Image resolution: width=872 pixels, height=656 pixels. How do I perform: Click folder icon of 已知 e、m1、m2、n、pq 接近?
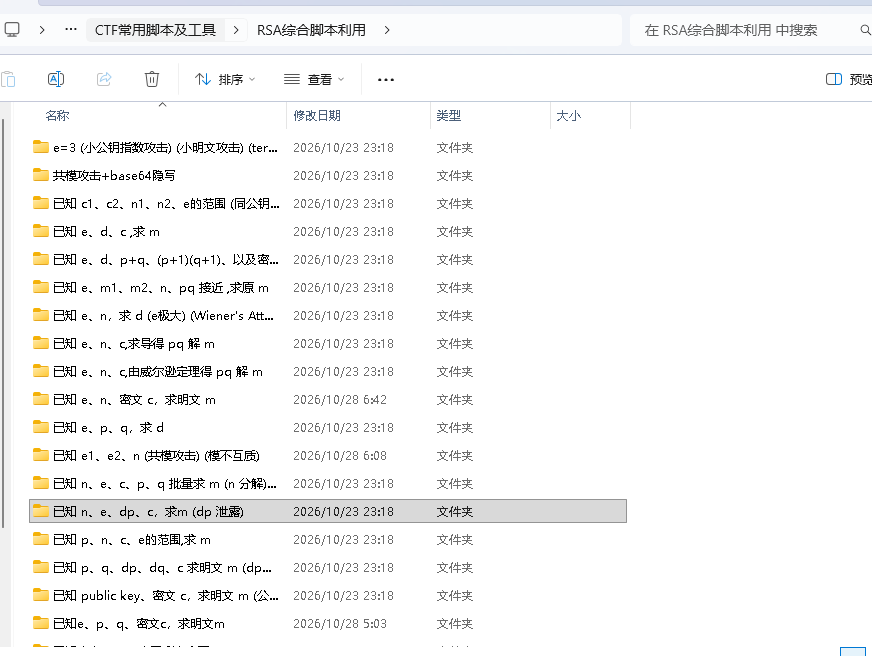(x=41, y=287)
